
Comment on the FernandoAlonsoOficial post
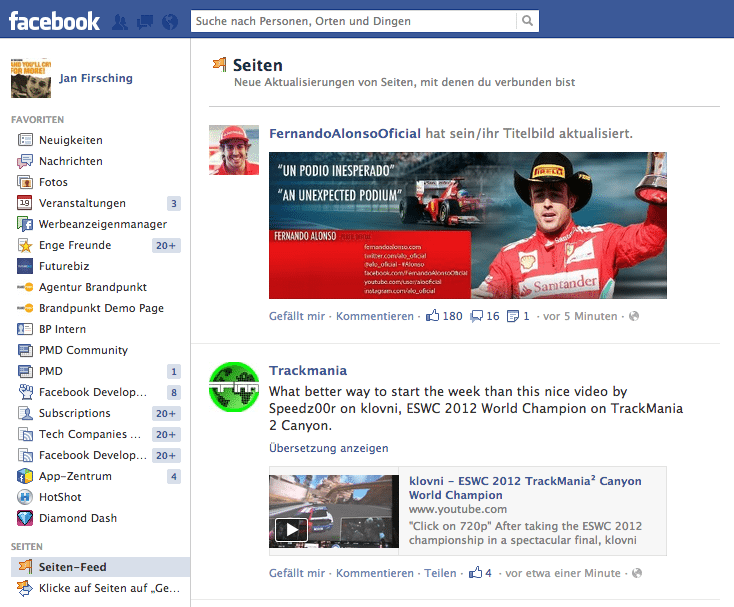click(375, 316)
